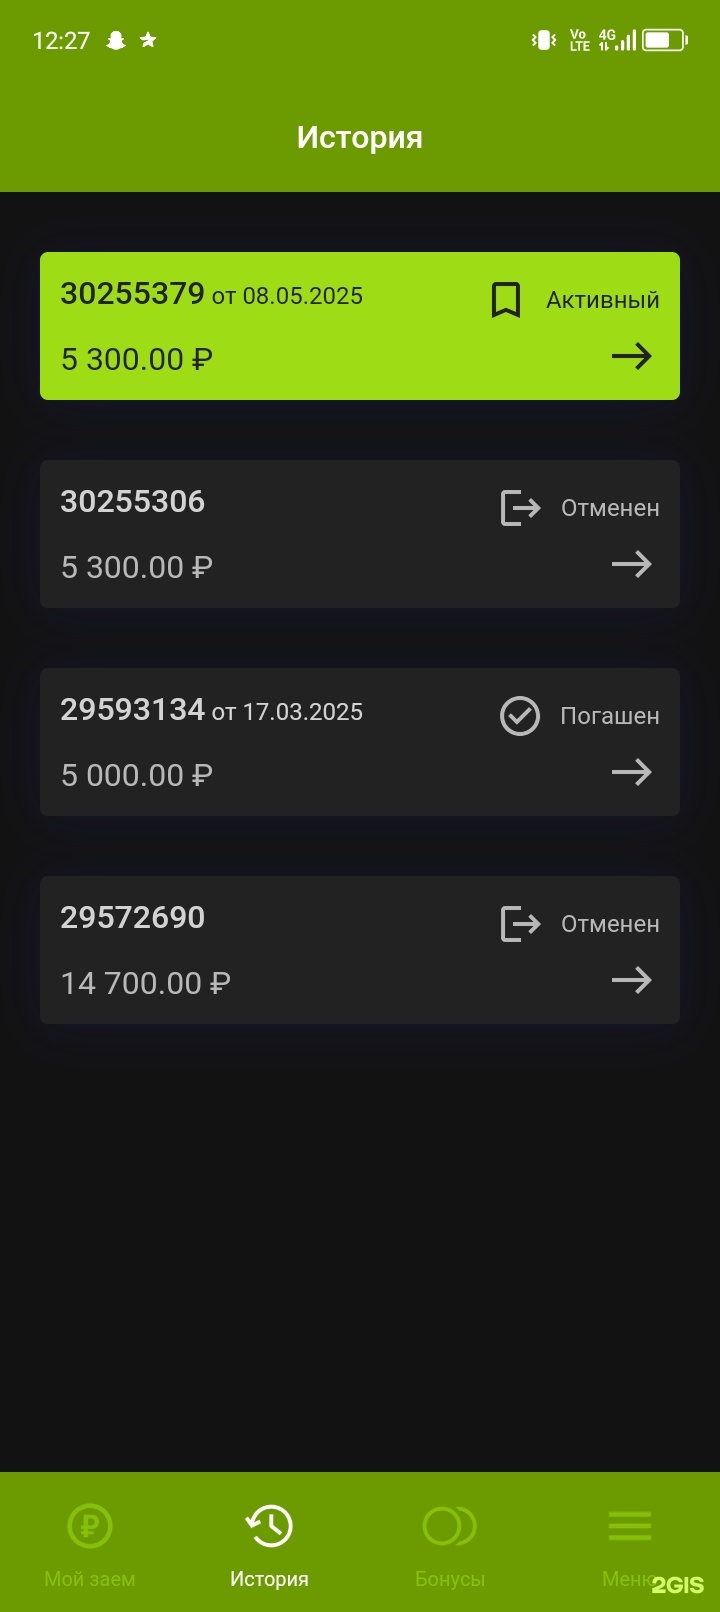Image resolution: width=720 pixels, height=1612 pixels.
Task: Select the 14 700.00 ₽ loan amount
Action: (x=146, y=984)
